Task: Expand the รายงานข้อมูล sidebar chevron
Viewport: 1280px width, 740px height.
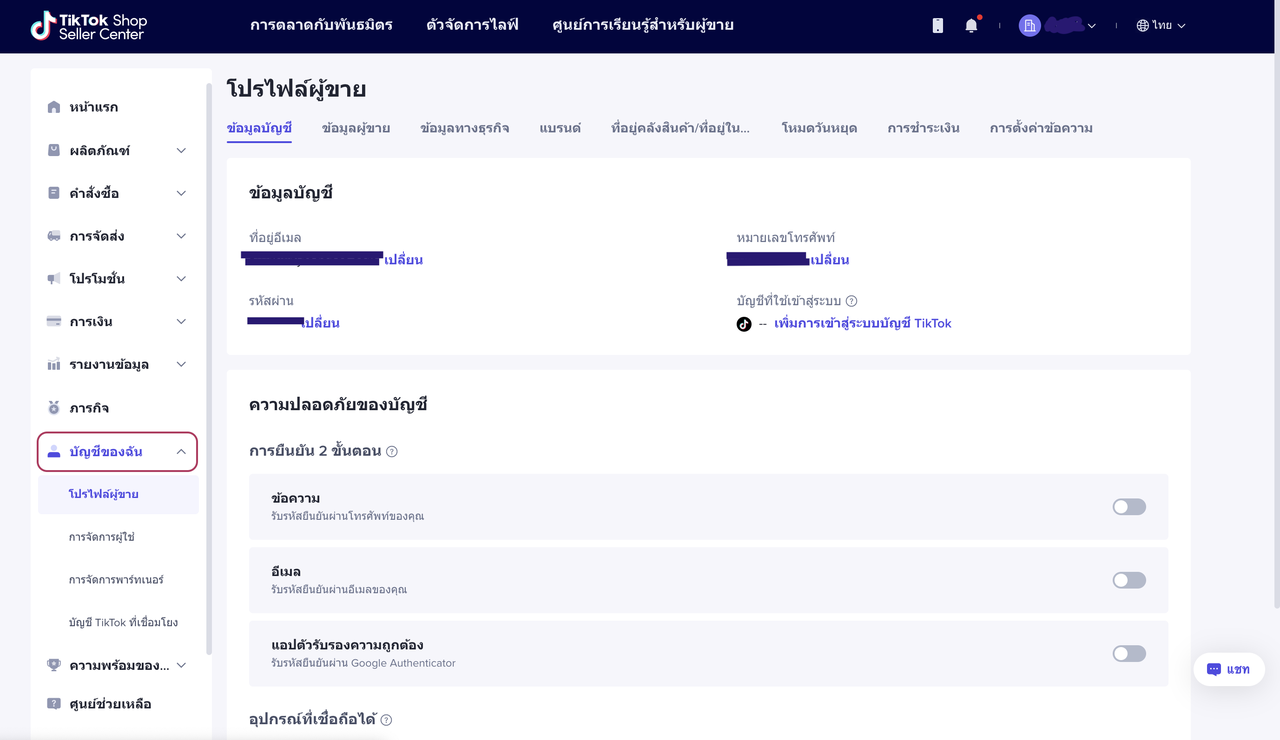Action: coord(181,365)
